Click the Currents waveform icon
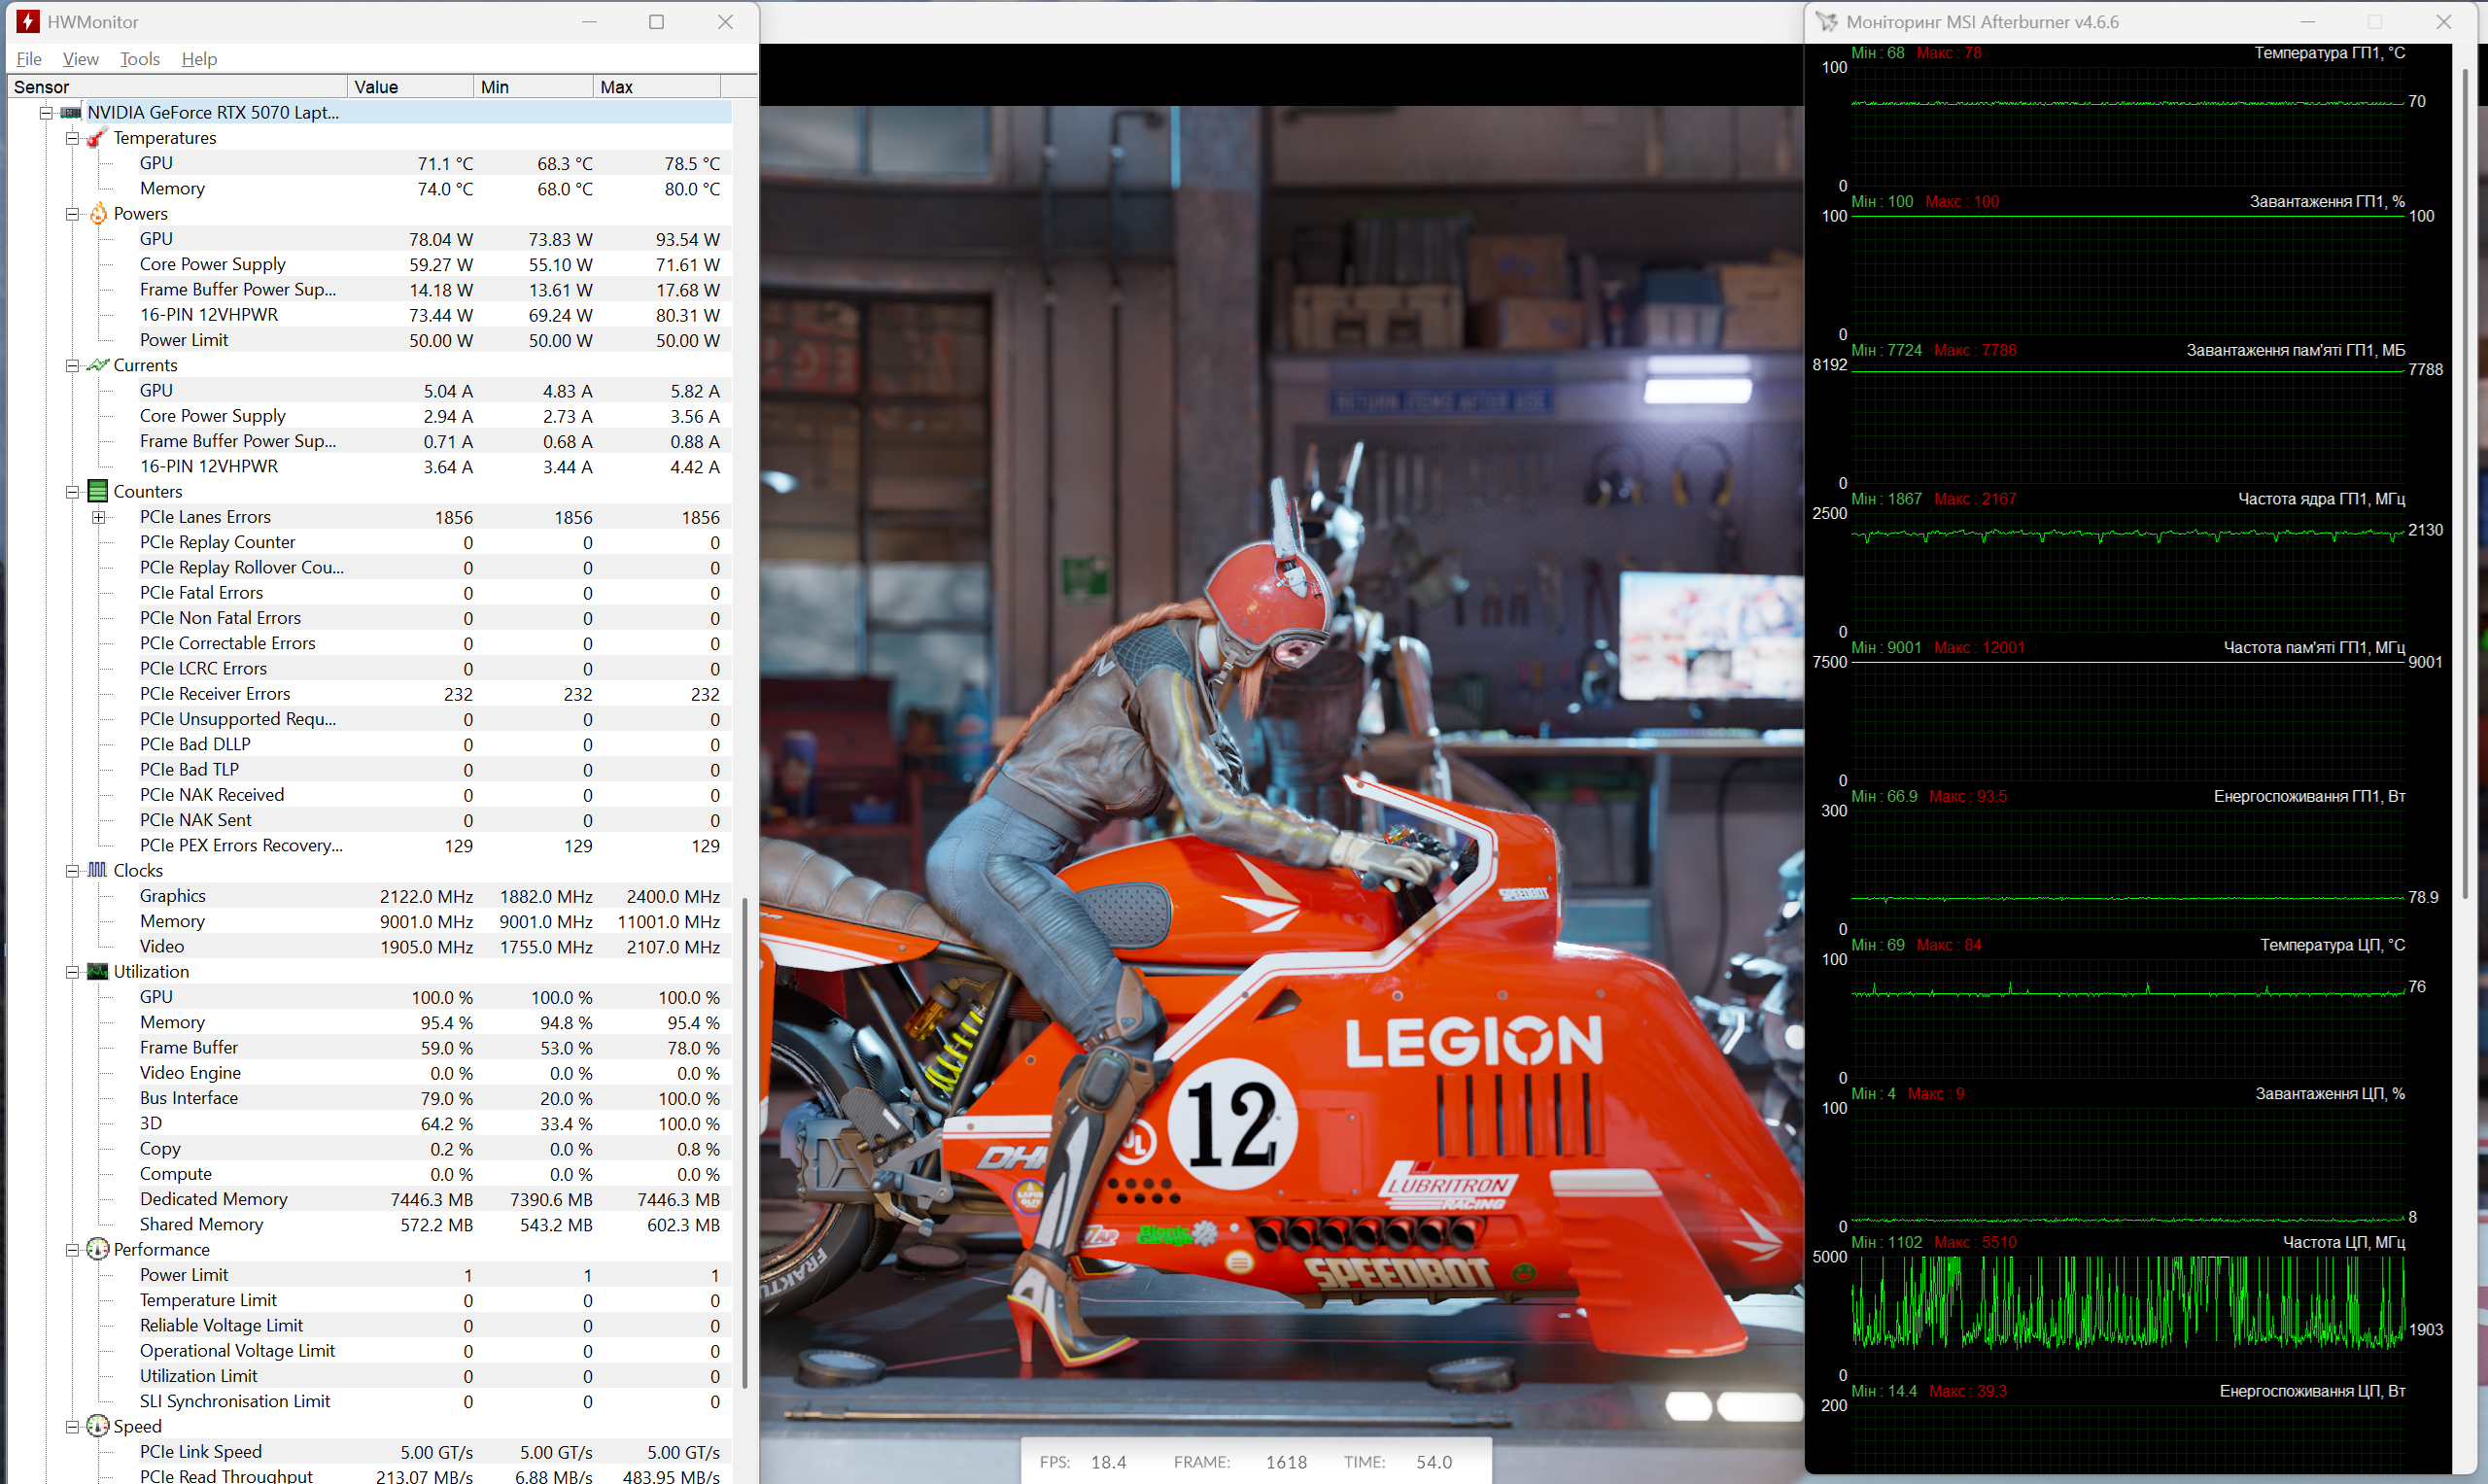2488x1484 pixels. (x=97, y=365)
